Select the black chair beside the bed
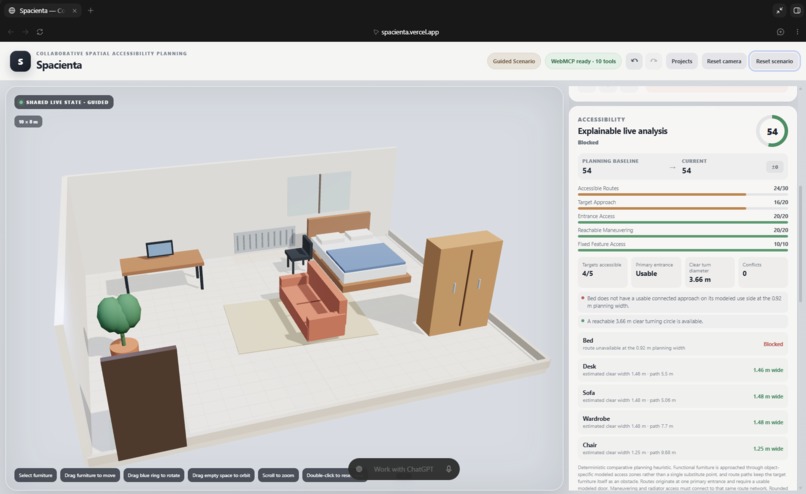 pos(299,253)
